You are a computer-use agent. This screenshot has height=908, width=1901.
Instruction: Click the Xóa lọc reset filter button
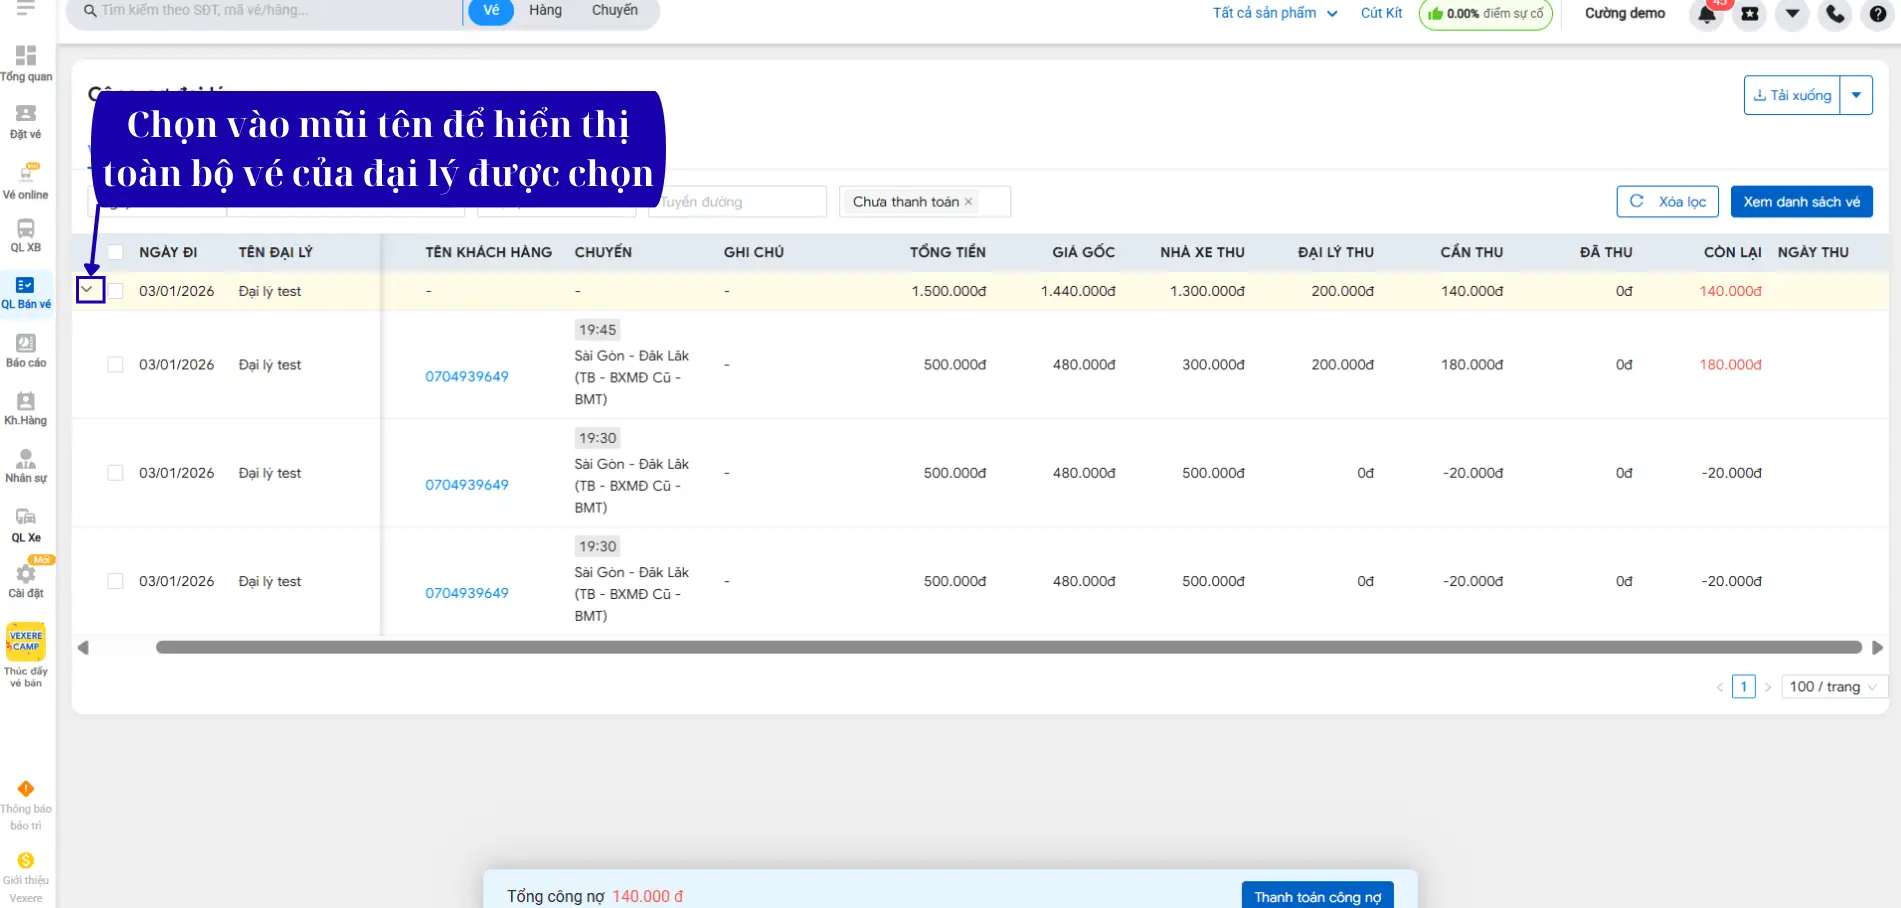coord(1667,202)
